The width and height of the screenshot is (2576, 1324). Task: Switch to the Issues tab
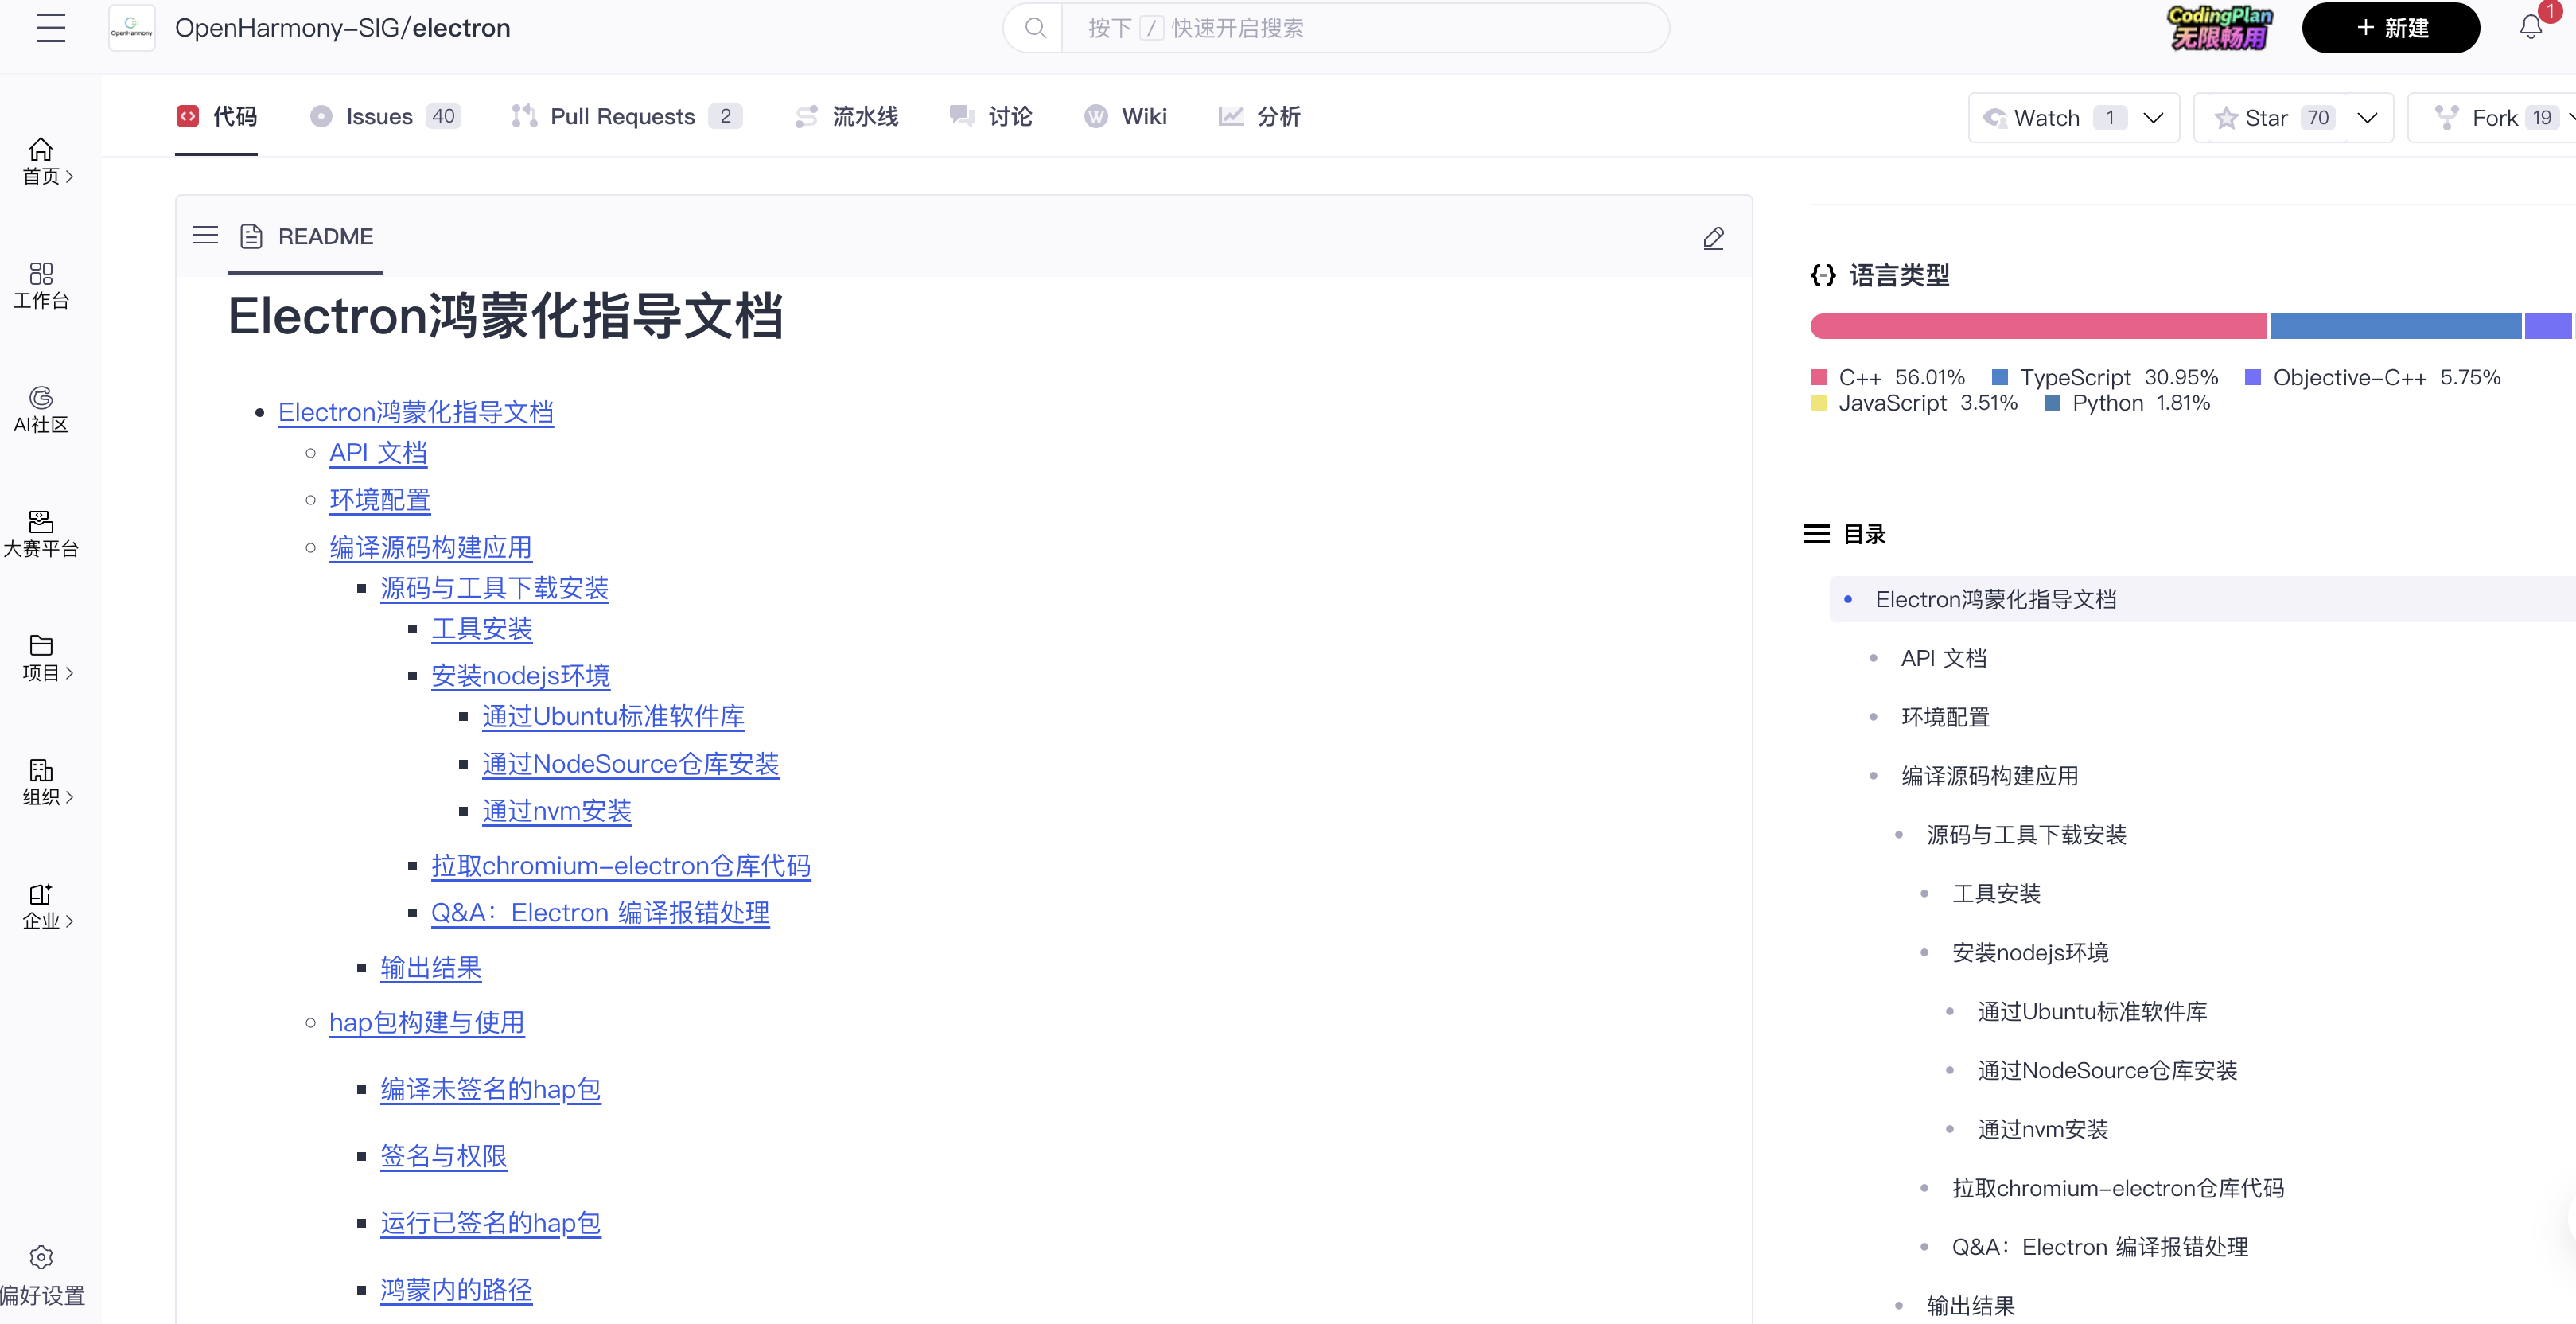385,116
